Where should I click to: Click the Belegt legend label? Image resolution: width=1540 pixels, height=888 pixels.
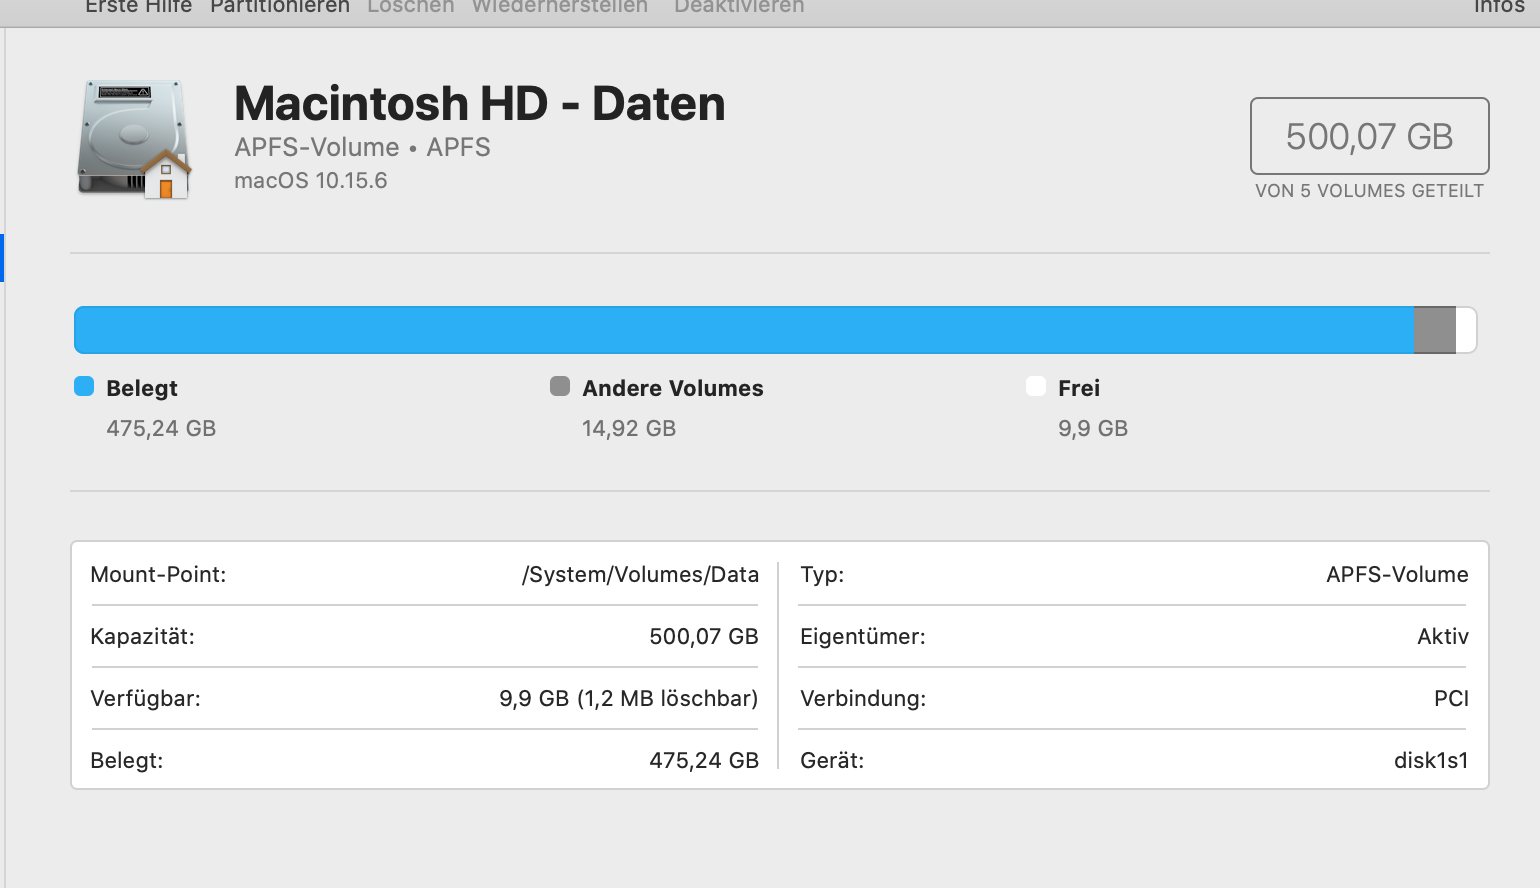(x=142, y=388)
